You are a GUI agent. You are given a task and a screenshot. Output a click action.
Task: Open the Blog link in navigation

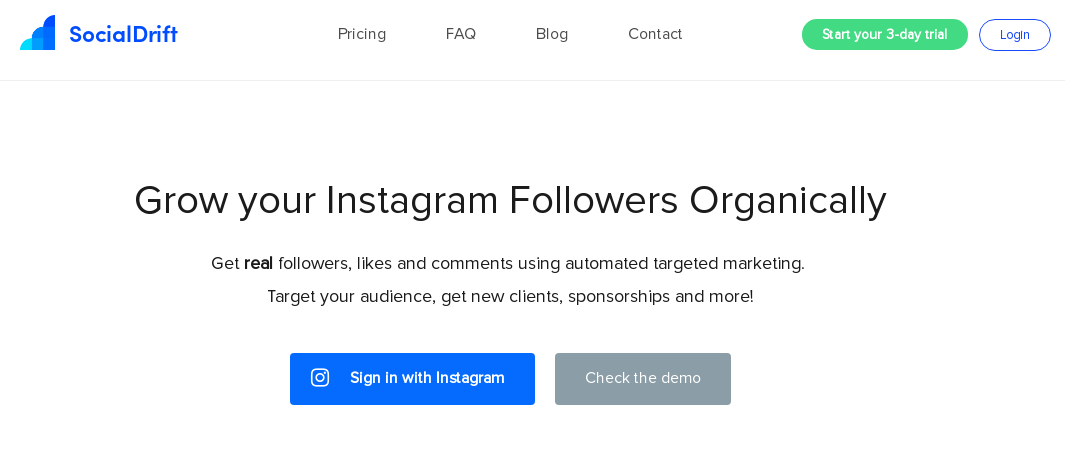[552, 34]
